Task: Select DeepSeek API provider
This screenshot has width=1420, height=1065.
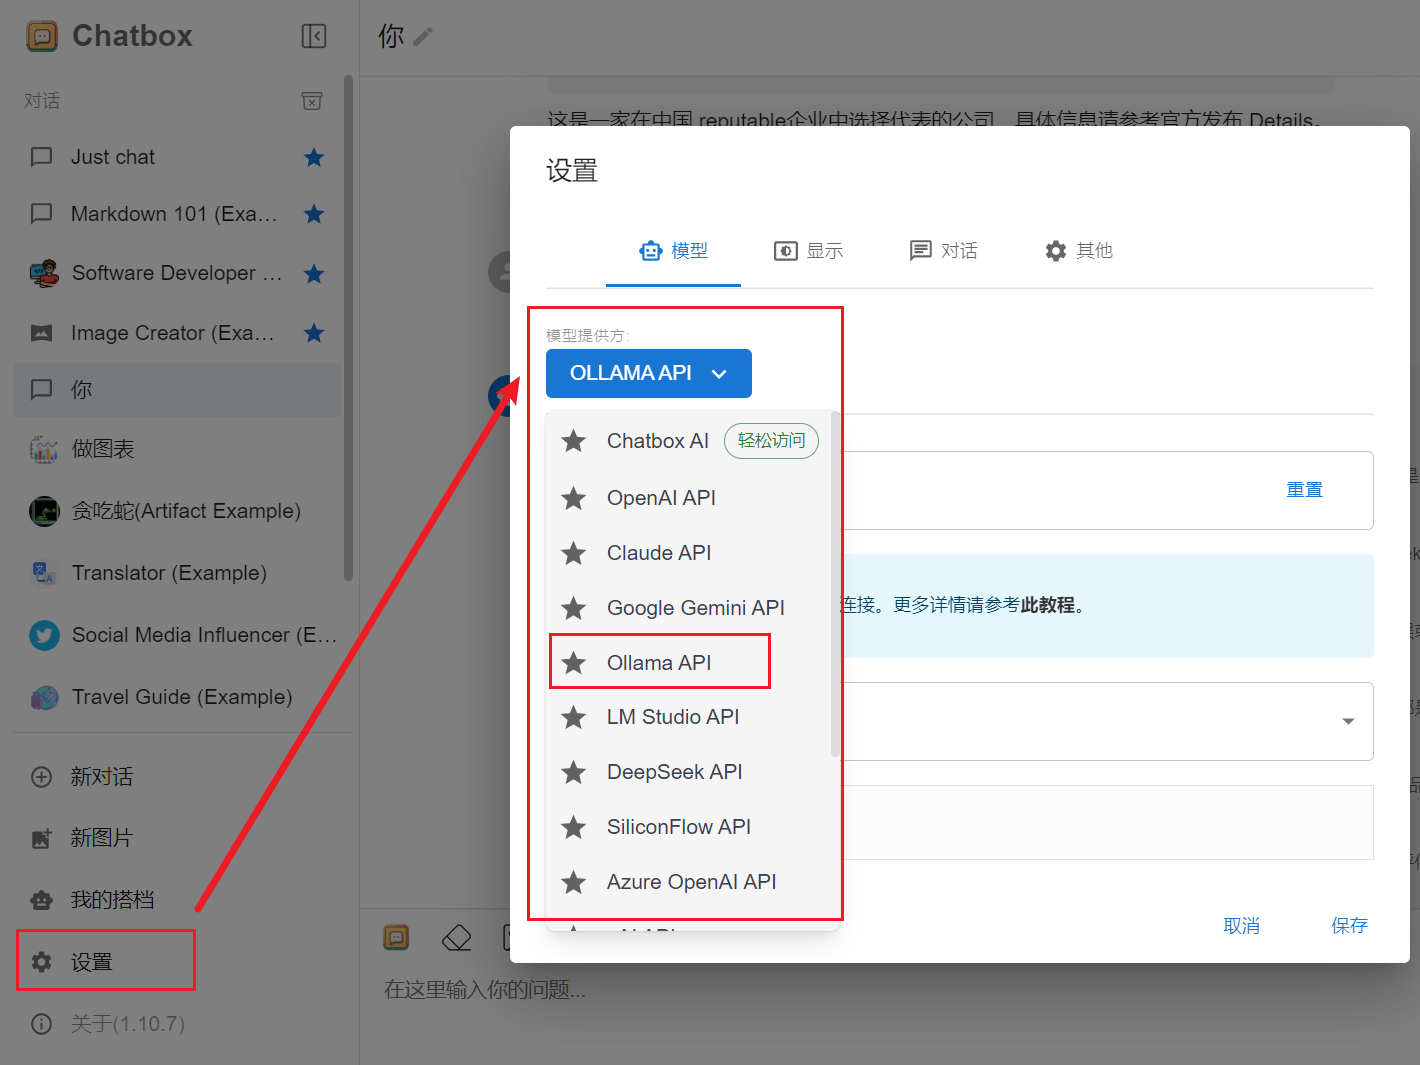Action: (689, 772)
